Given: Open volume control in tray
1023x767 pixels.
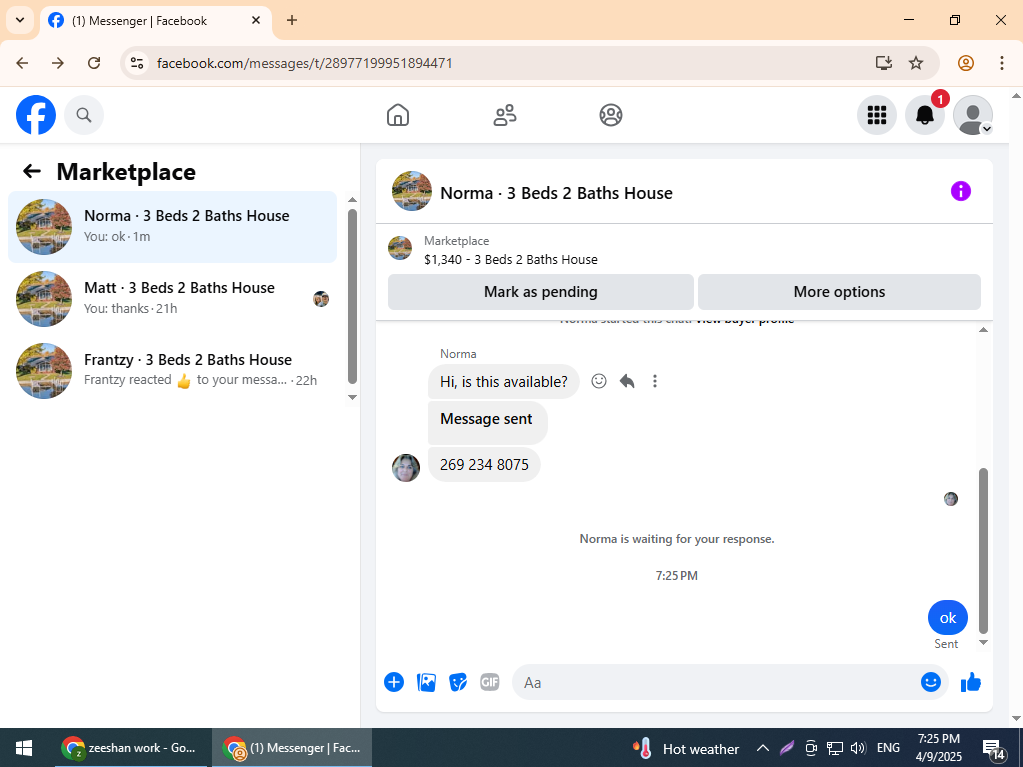Looking at the screenshot, I should tap(858, 748).
